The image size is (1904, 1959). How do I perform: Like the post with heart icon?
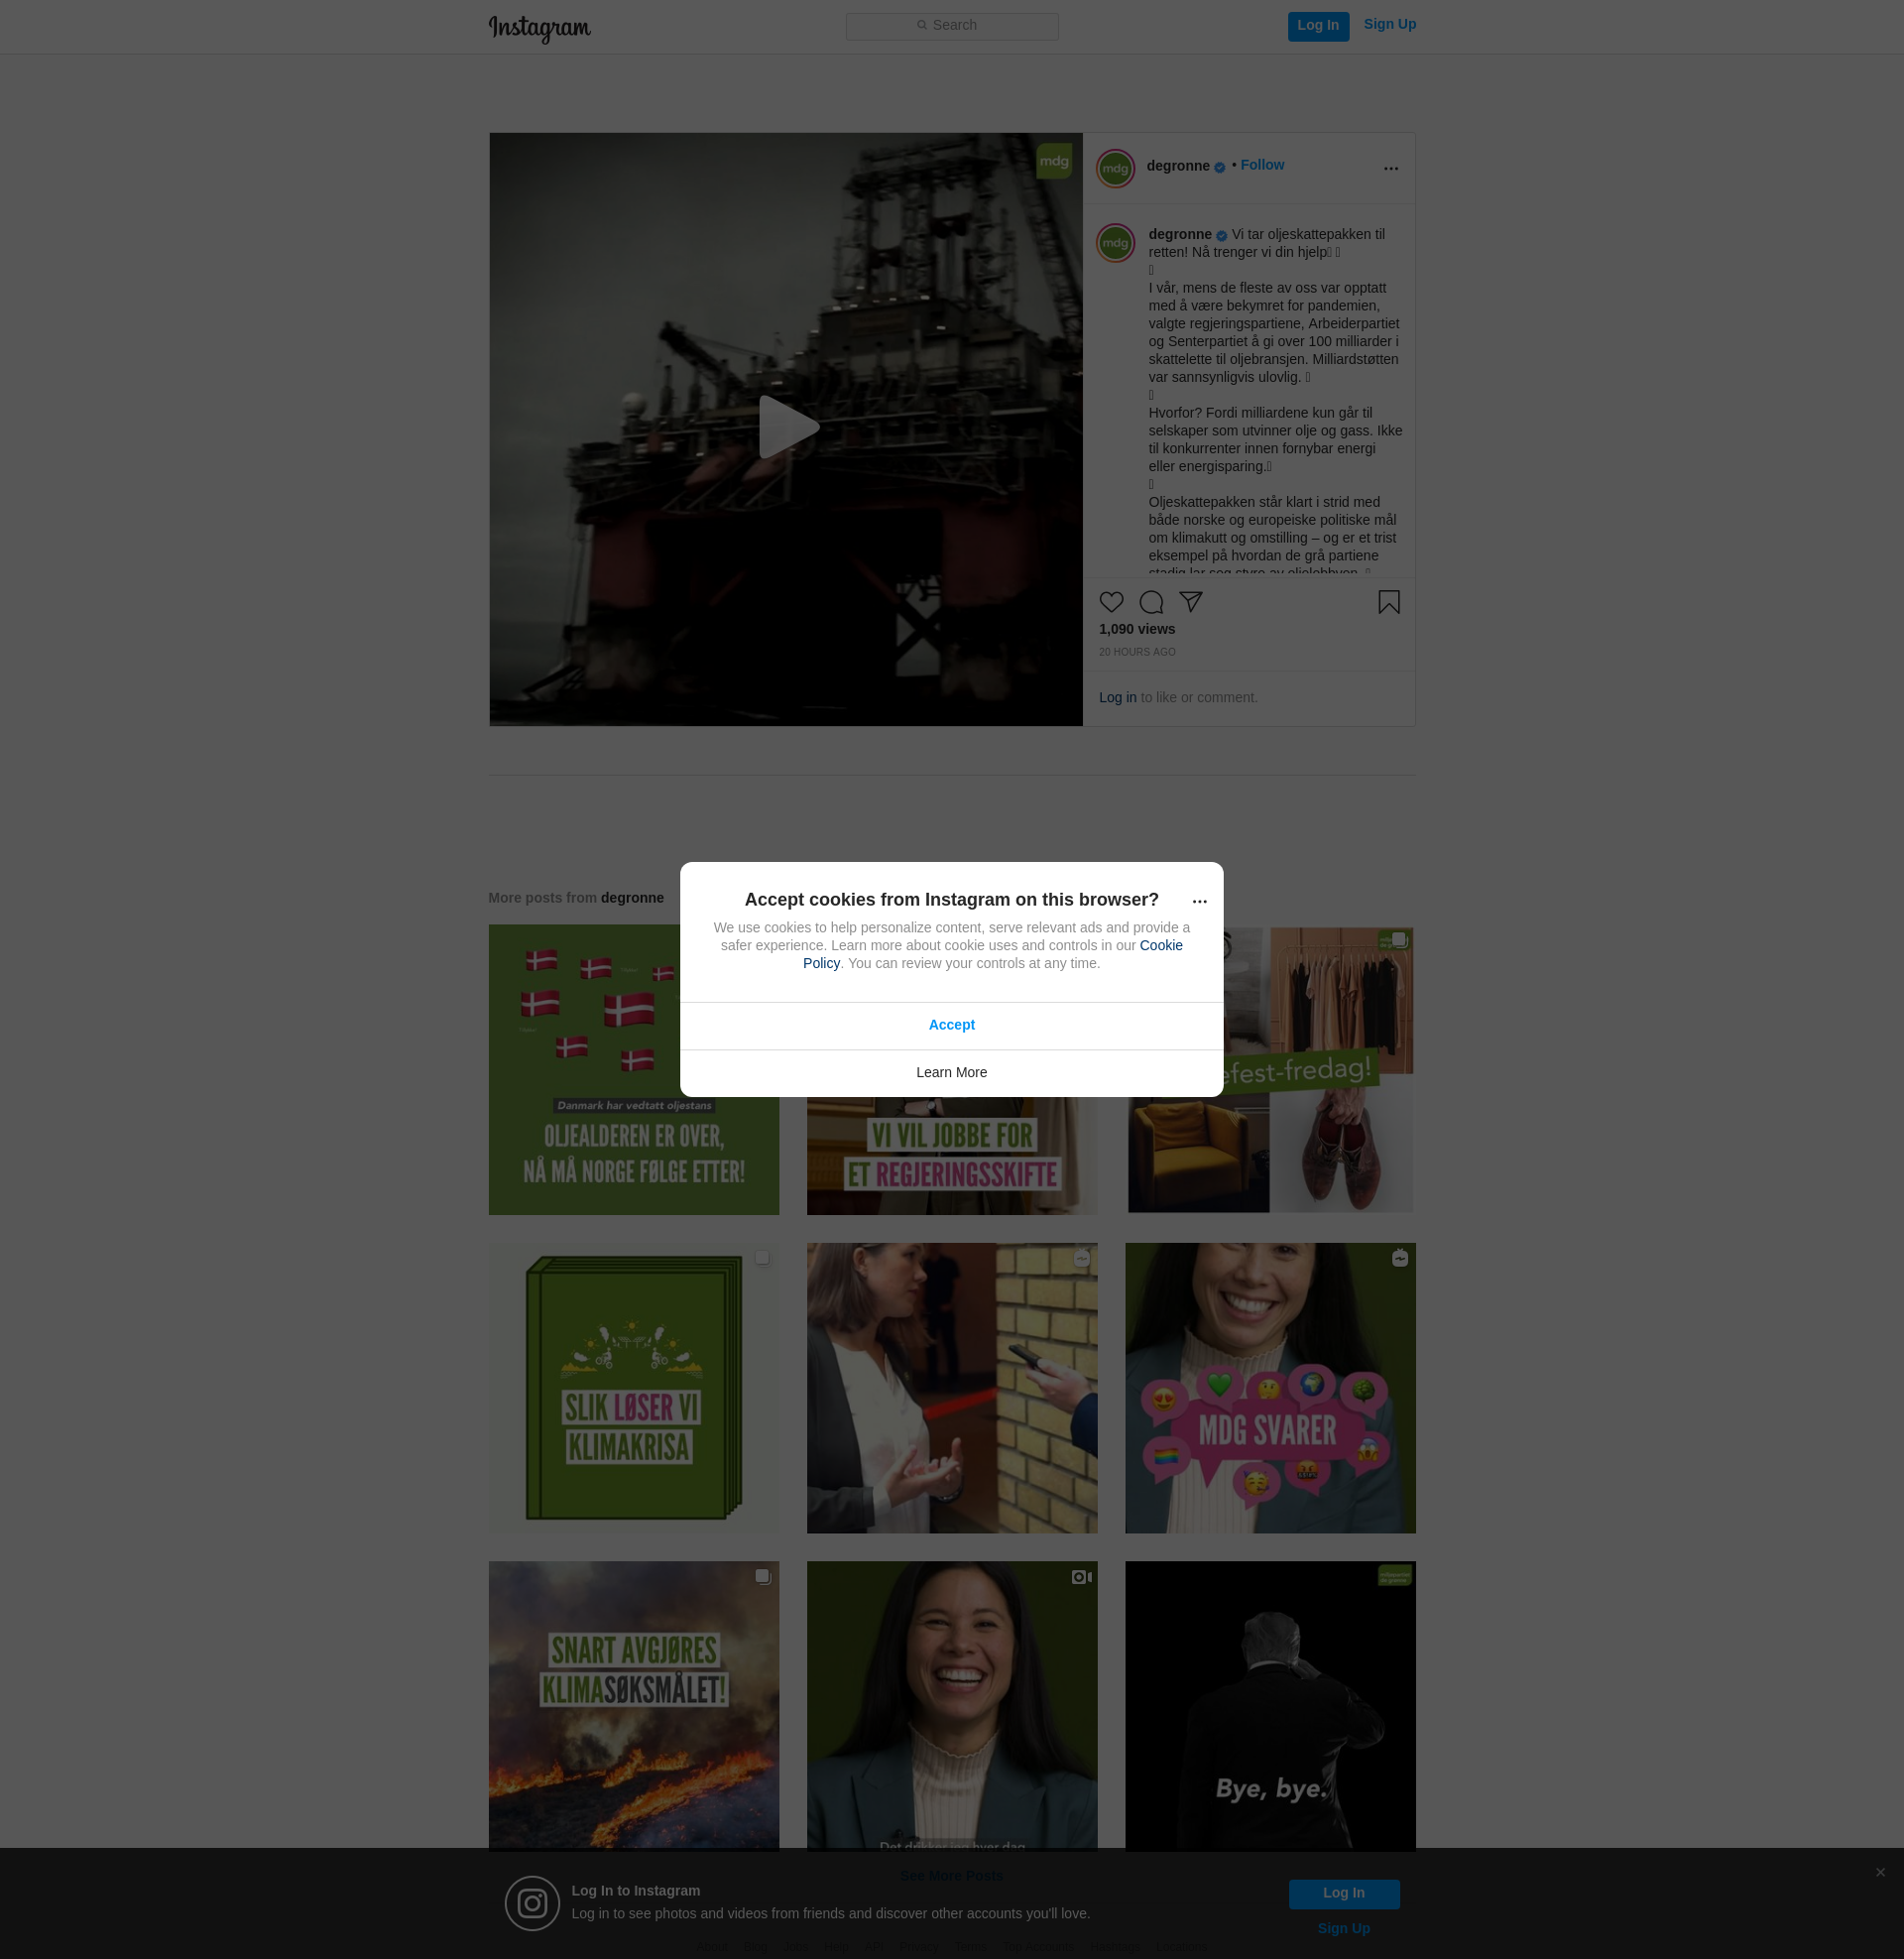pos(1111,602)
